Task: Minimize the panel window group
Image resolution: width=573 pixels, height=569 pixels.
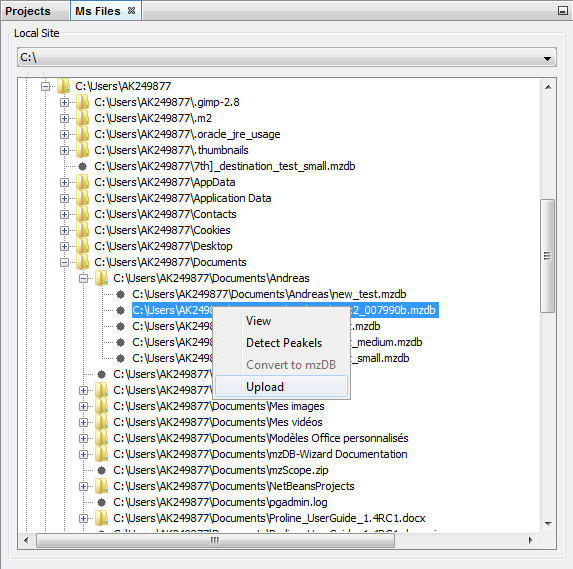Action: pyautogui.click(x=563, y=11)
